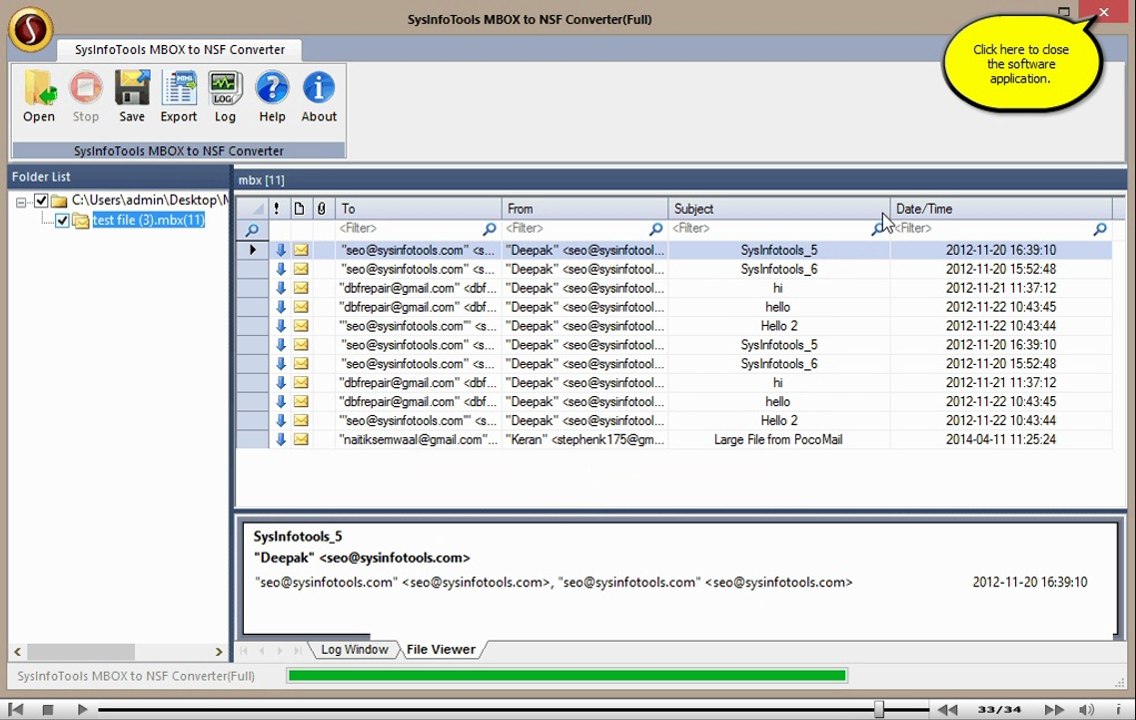Click the search icon in To filter

pos(490,229)
